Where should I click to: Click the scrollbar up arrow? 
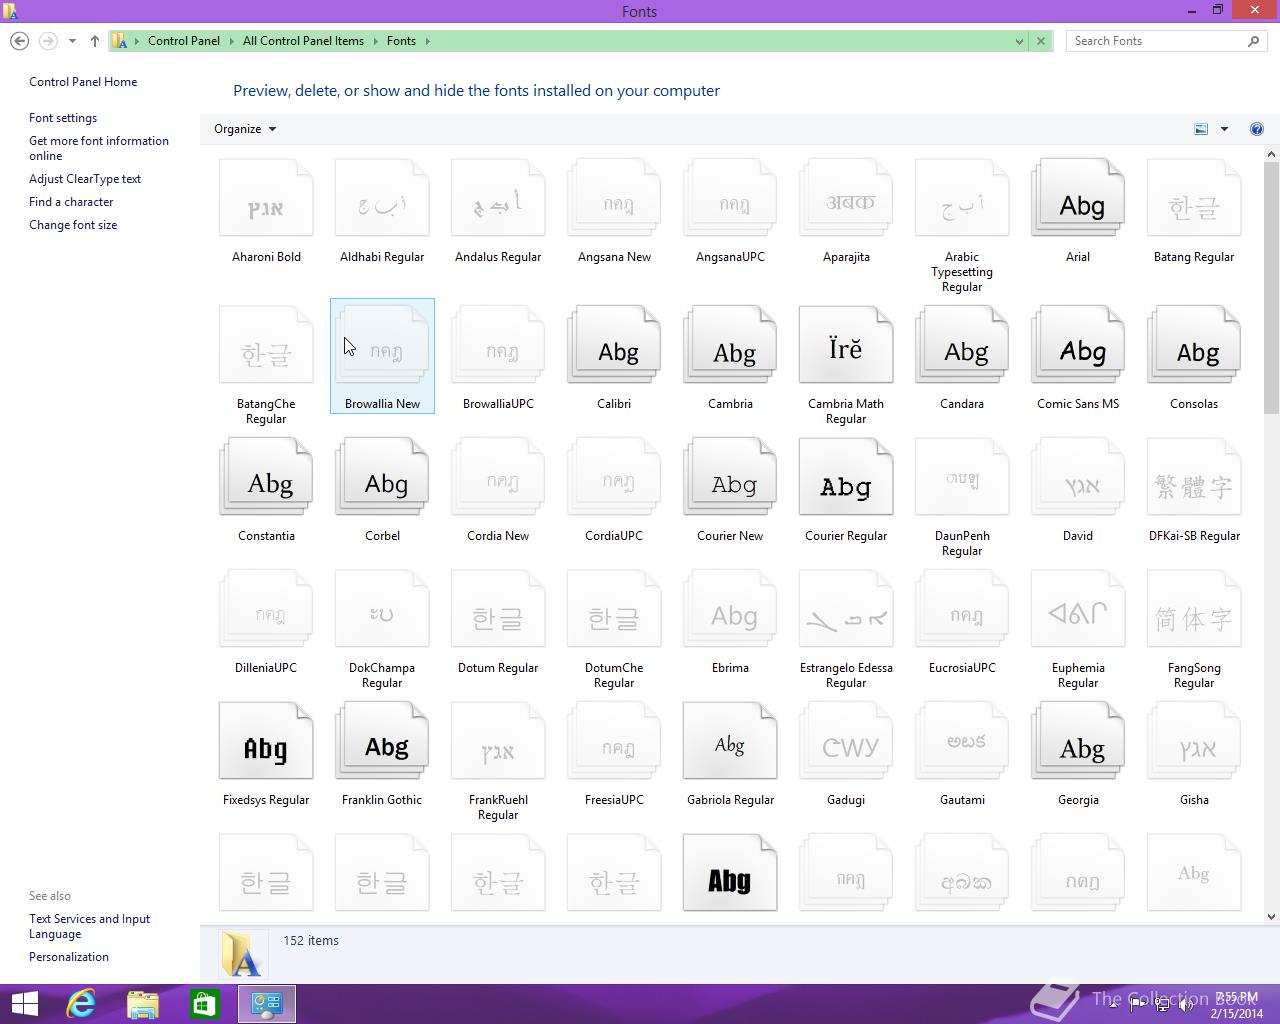(1272, 154)
